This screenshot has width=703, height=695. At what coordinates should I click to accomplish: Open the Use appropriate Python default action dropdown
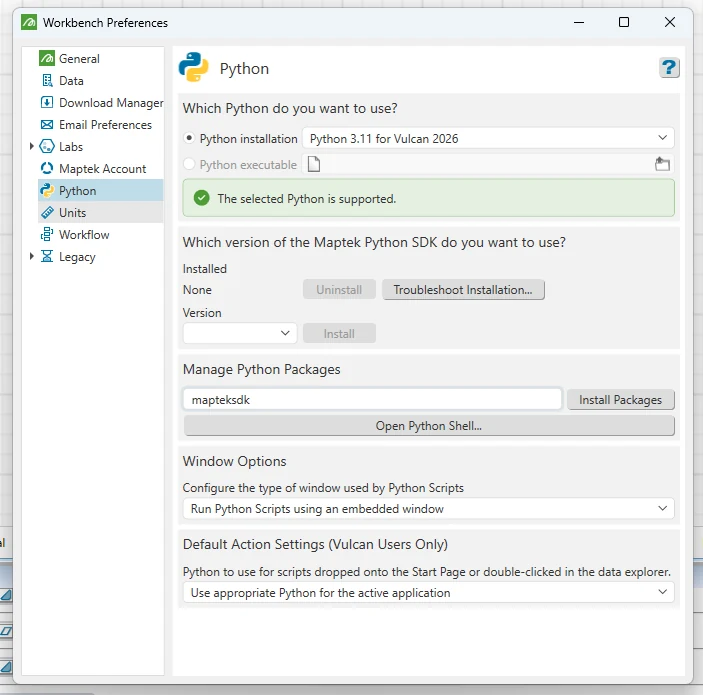tap(428, 592)
